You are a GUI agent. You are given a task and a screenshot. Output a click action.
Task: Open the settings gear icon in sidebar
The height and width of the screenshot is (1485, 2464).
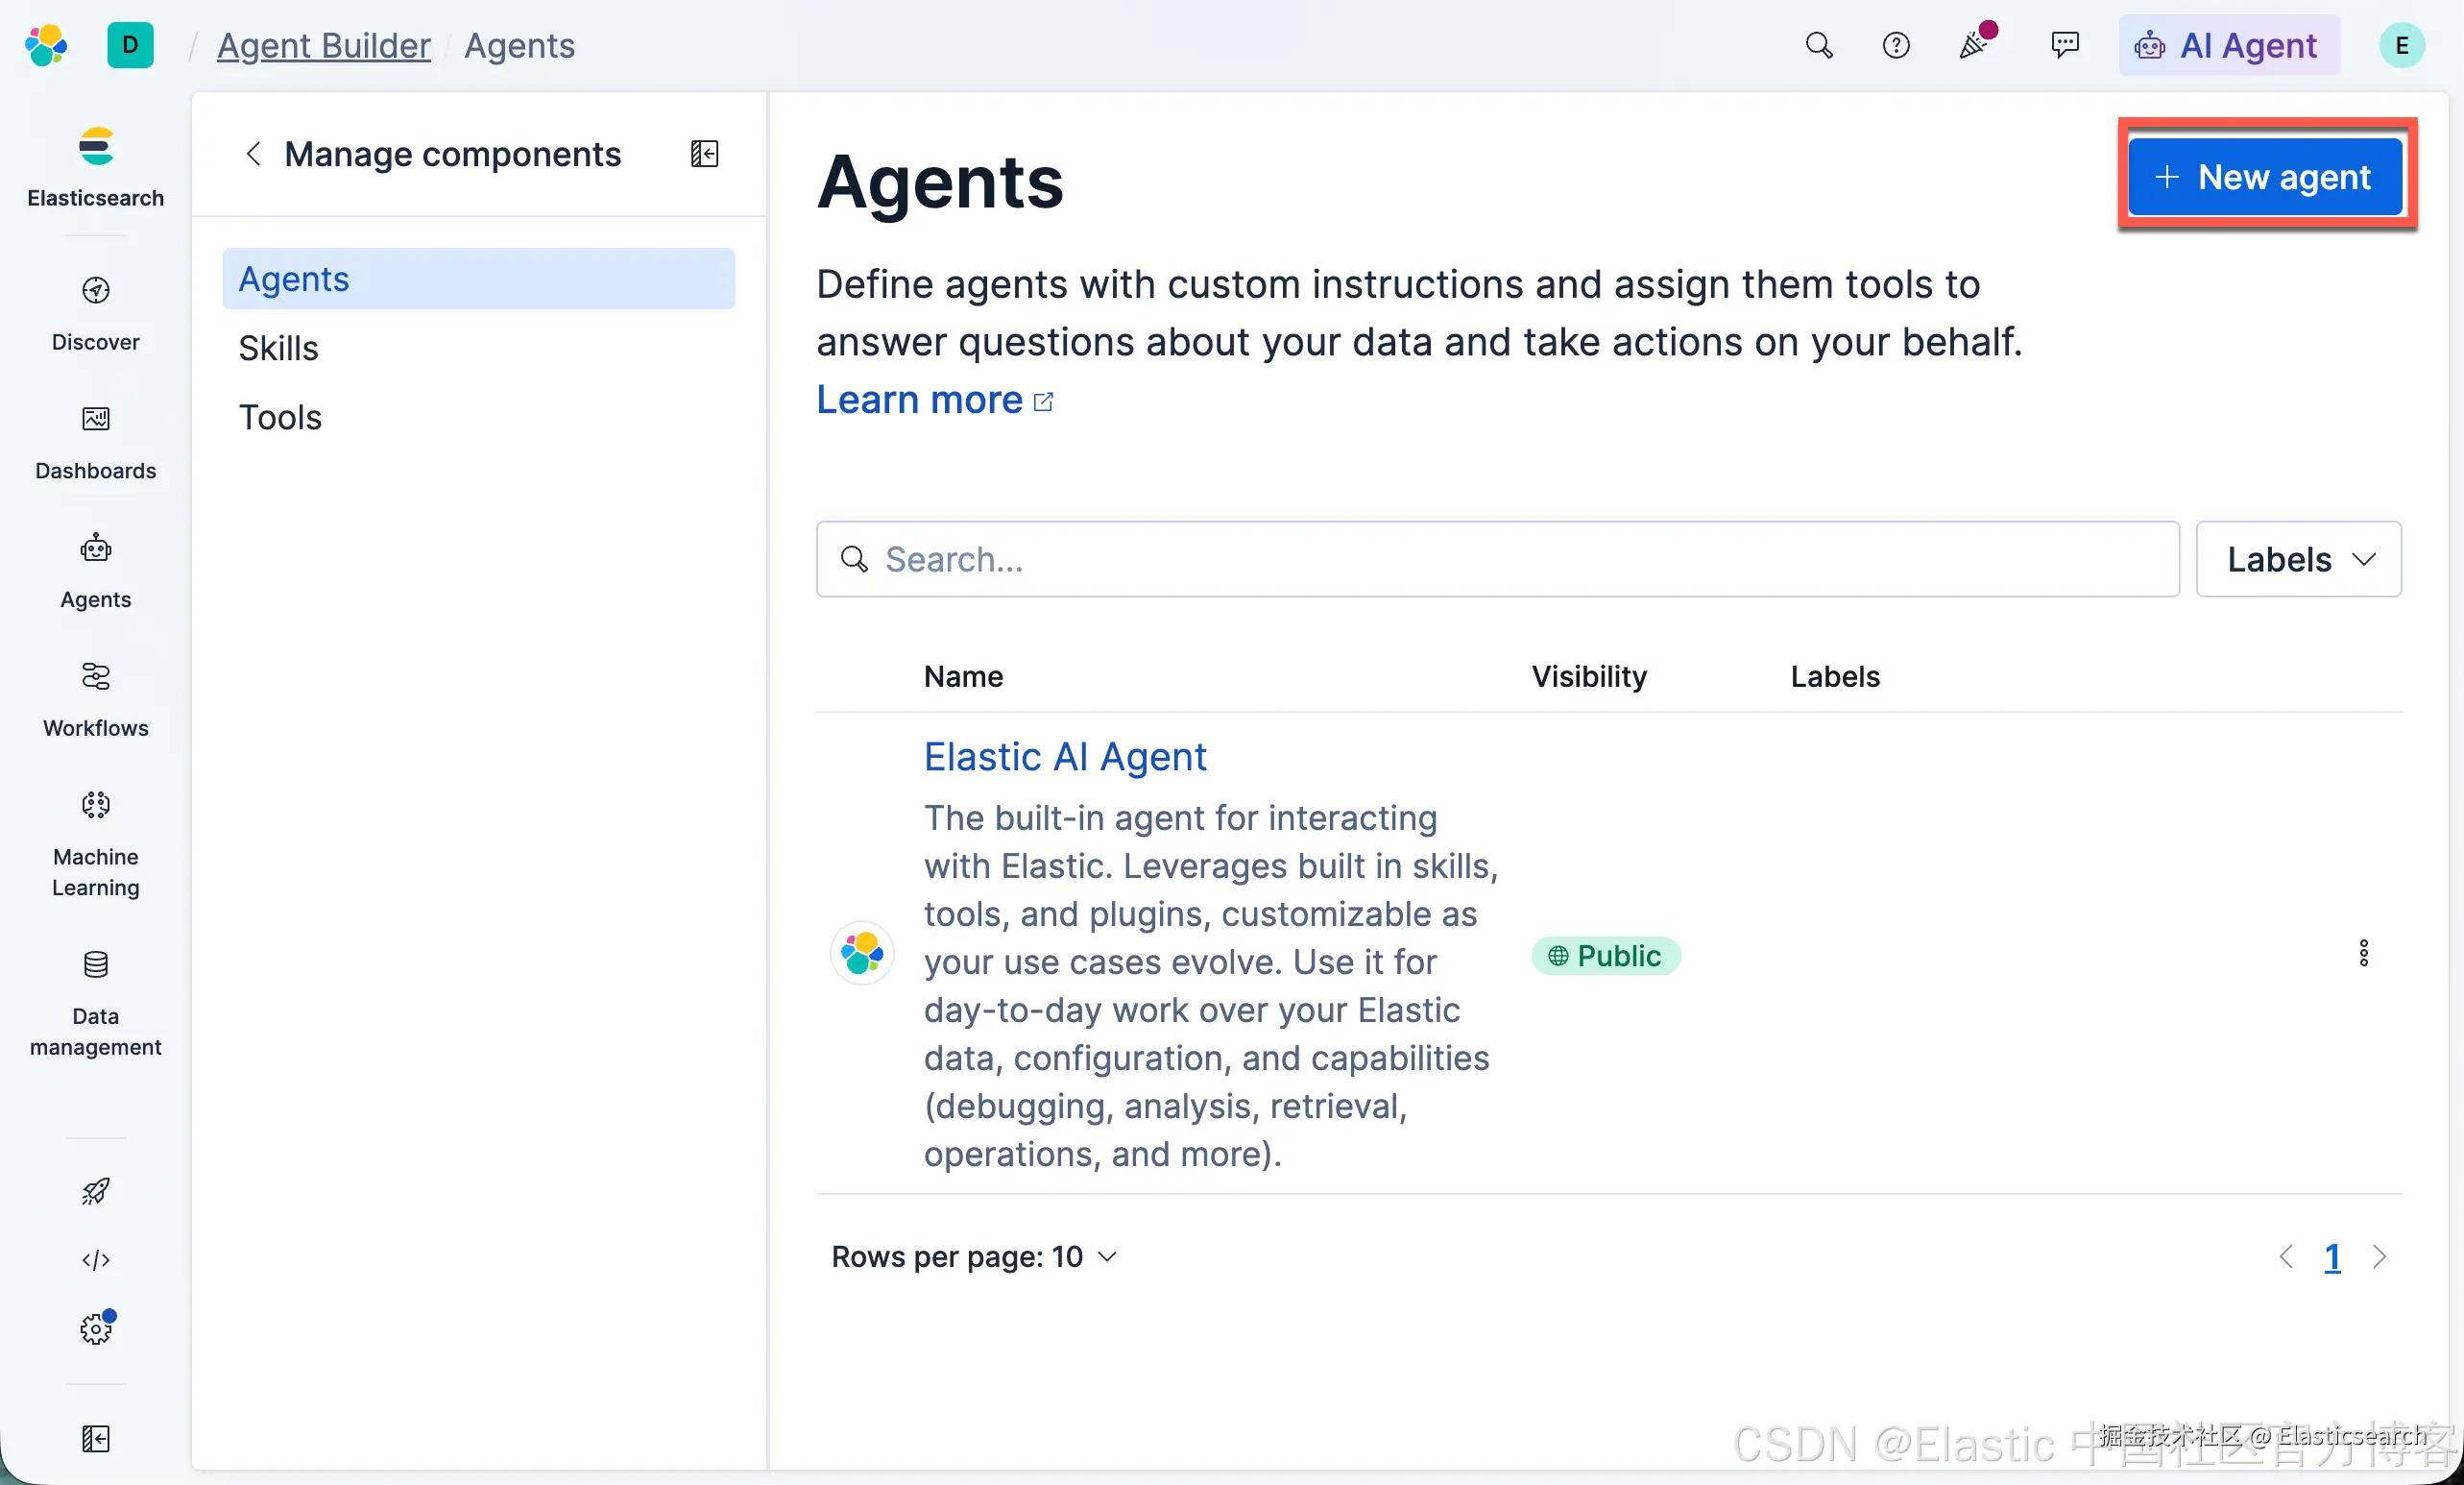coord(96,1328)
